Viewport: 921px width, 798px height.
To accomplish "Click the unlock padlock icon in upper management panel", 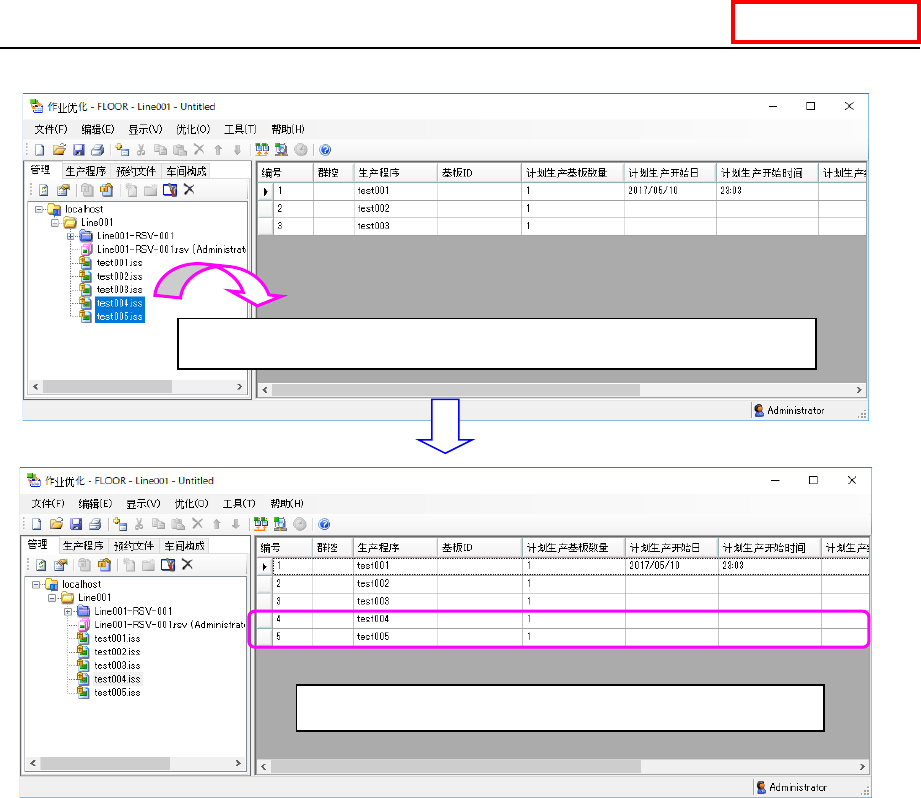I will click(x=106, y=190).
